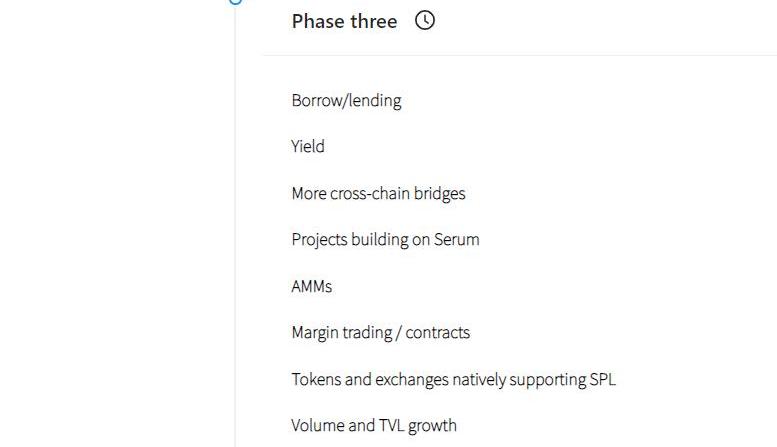Click the clock icon beside Phase three

[425, 20]
